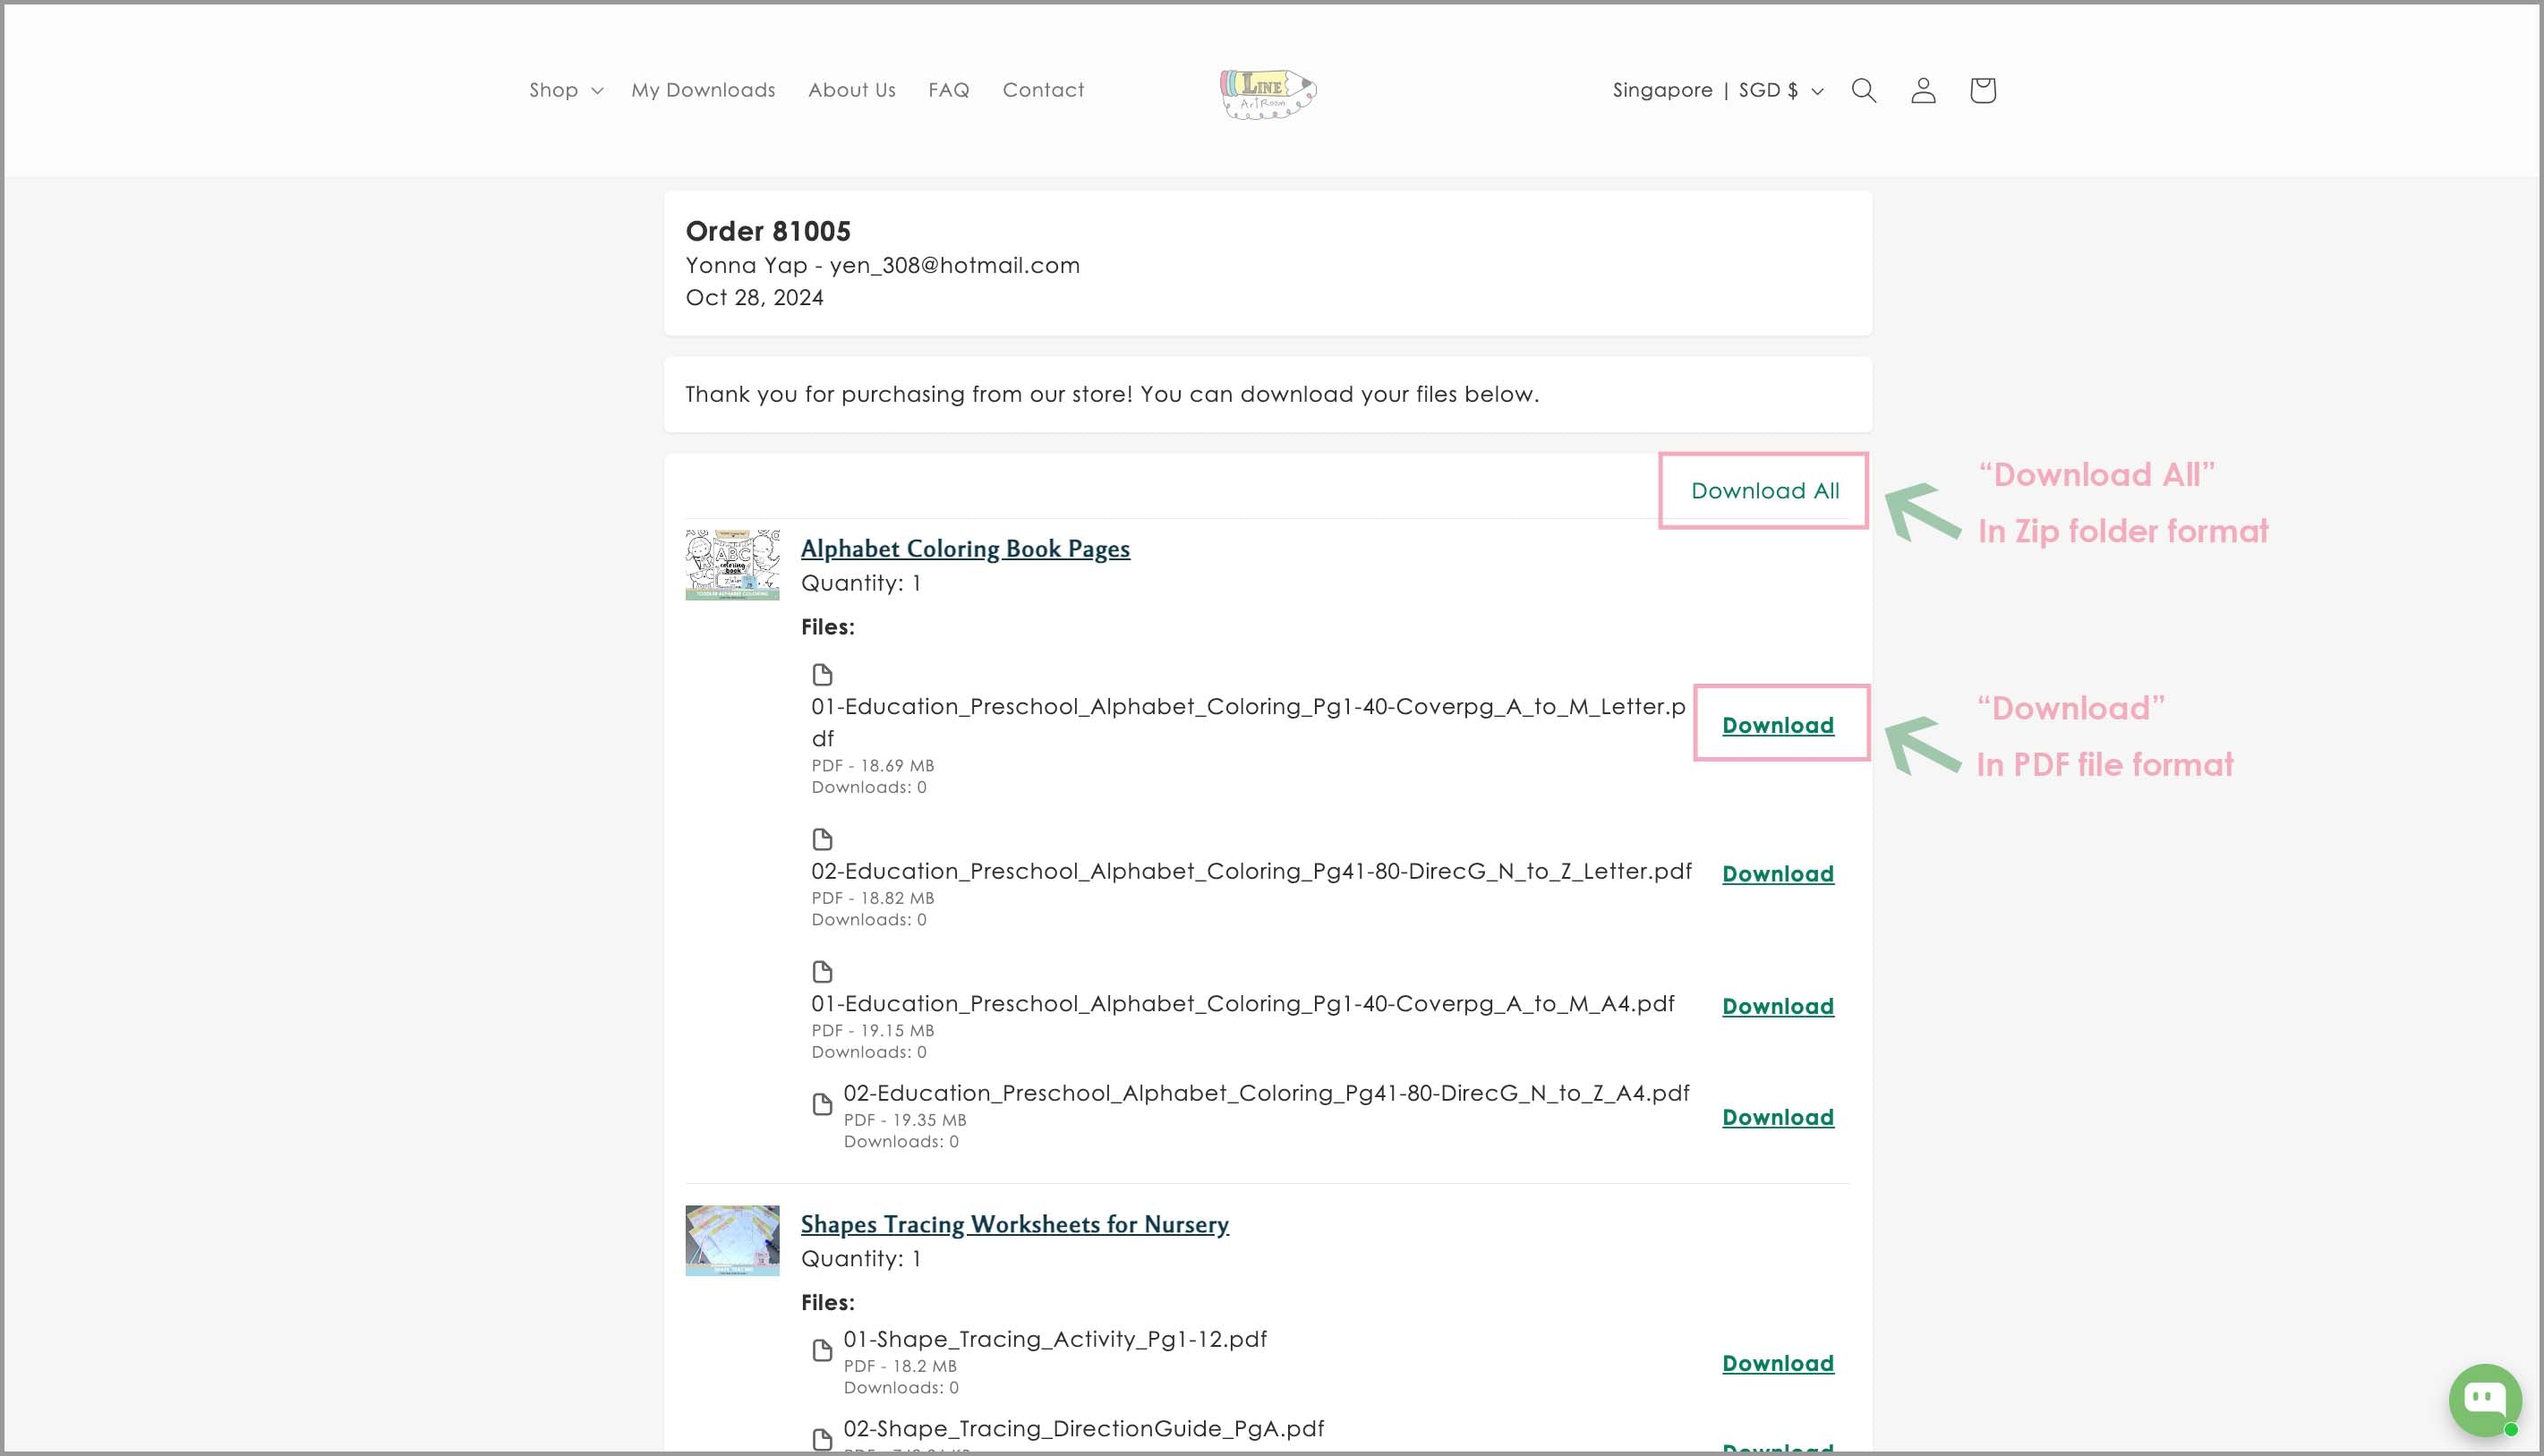Open Singapore SGD currency selector

pos(1717,90)
